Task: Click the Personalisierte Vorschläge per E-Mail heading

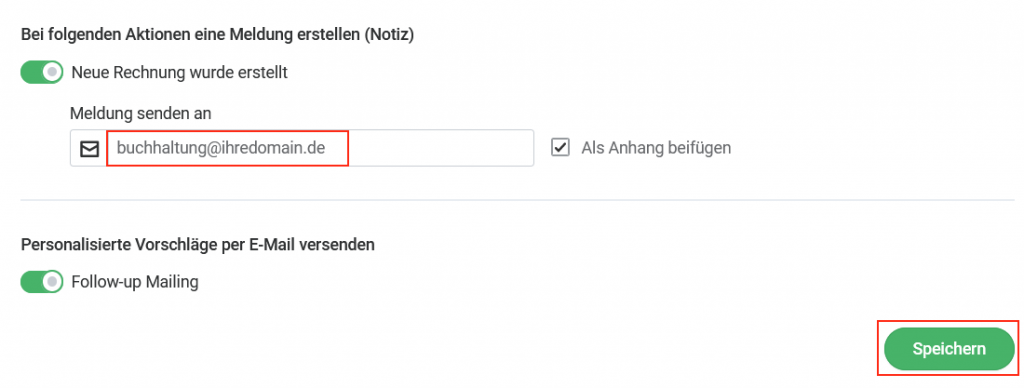Action: click(x=198, y=245)
